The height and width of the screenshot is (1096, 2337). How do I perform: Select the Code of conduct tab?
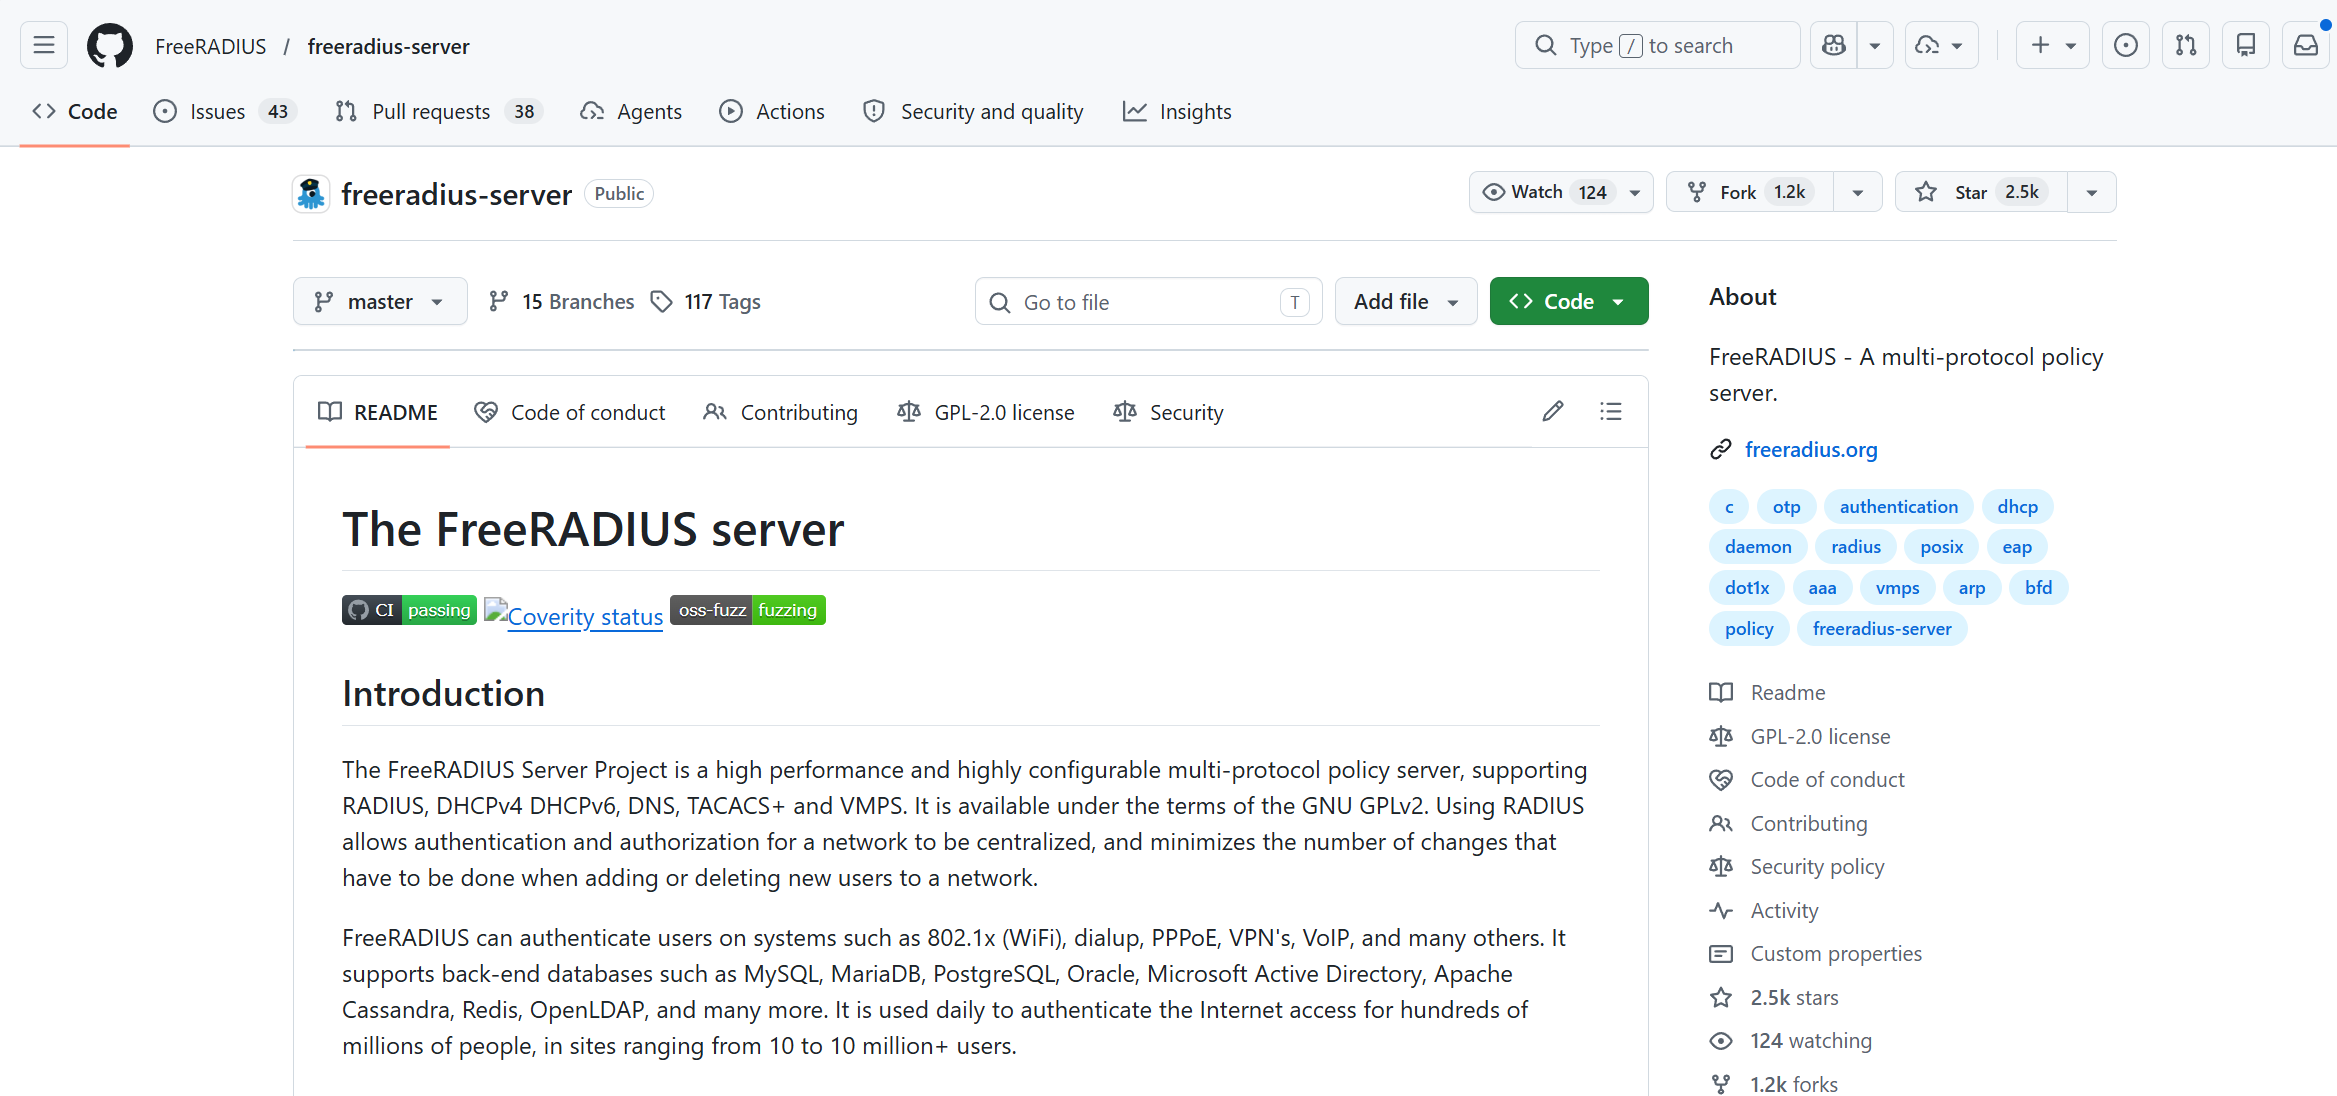569,412
